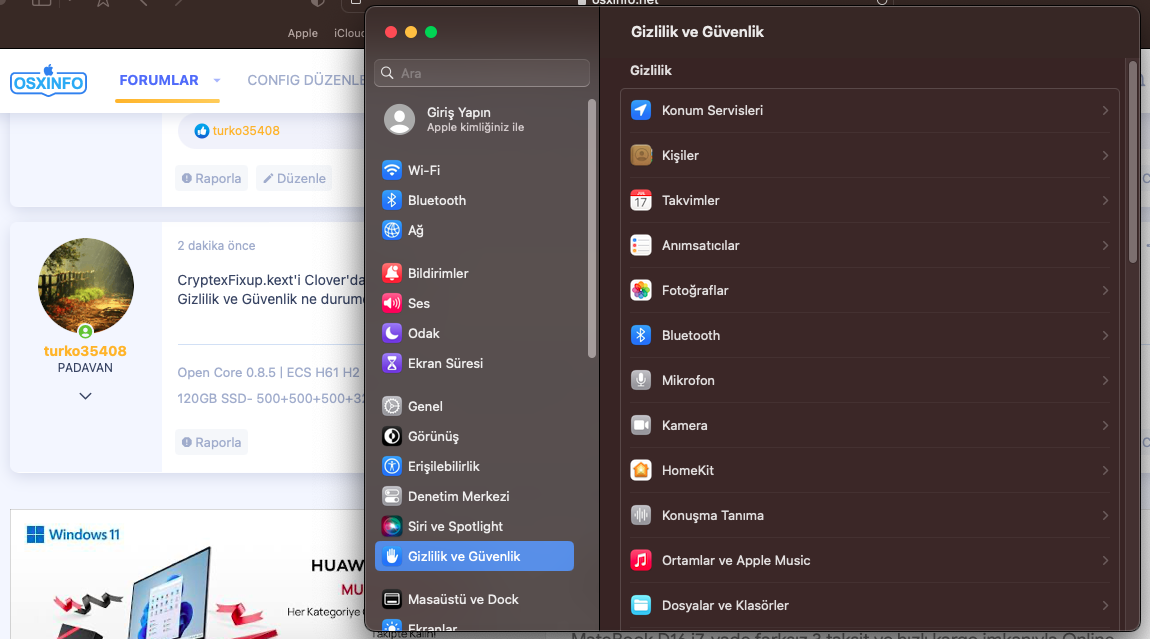Image resolution: width=1150 pixels, height=639 pixels.
Task: Expand the Mikrofon row chevron
Action: click(x=1105, y=380)
